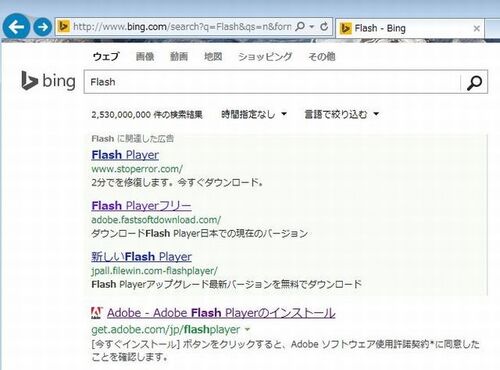This screenshot has height=370, width=500.
Task: Click the Flash に関連した広告 label
Action: [133, 139]
